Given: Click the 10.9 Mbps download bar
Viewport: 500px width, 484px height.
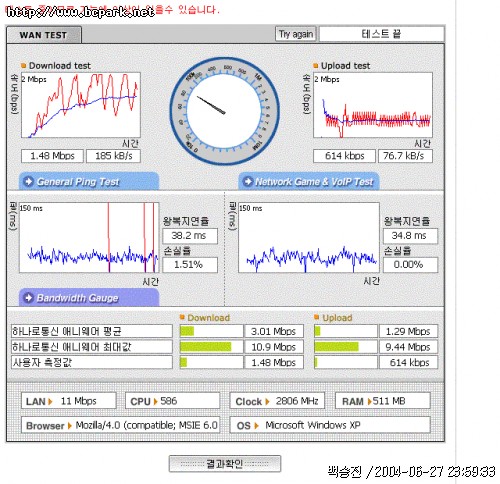Looking at the screenshot, I should pyautogui.click(x=211, y=347).
